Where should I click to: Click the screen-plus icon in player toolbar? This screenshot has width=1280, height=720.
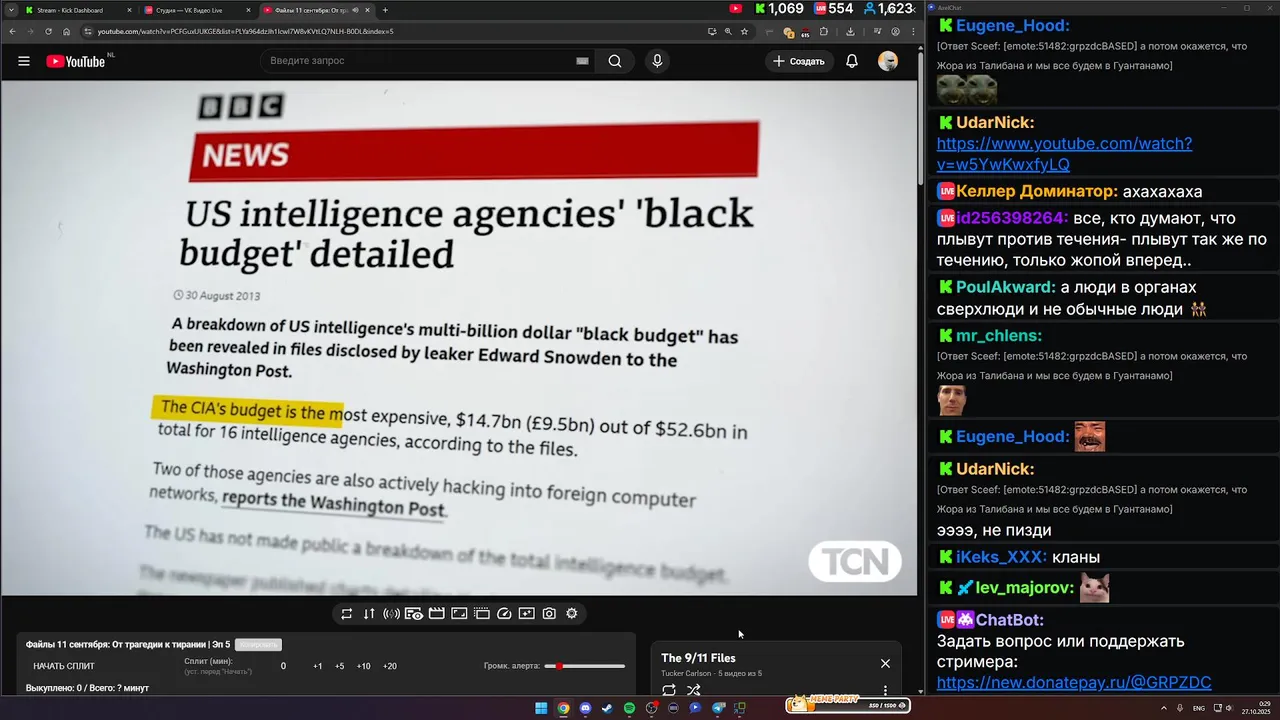click(x=527, y=614)
